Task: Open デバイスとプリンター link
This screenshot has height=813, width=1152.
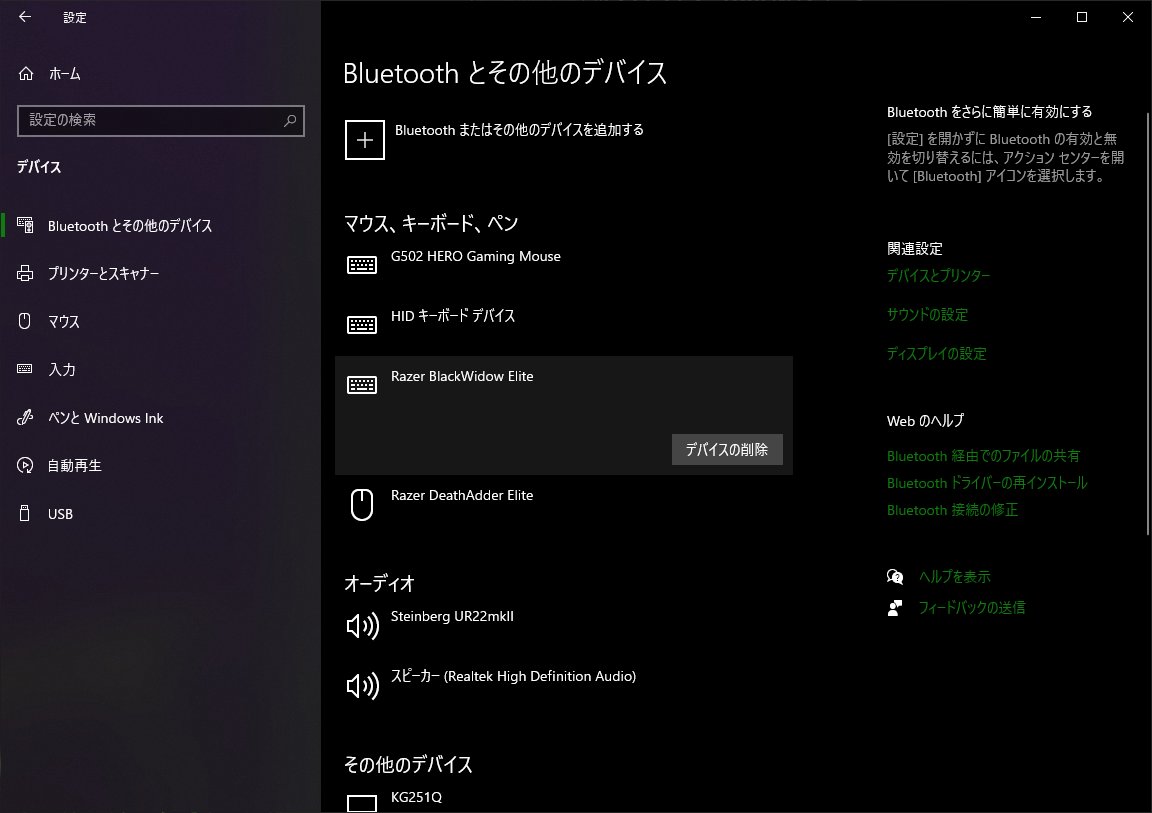Action: (938, 275)
